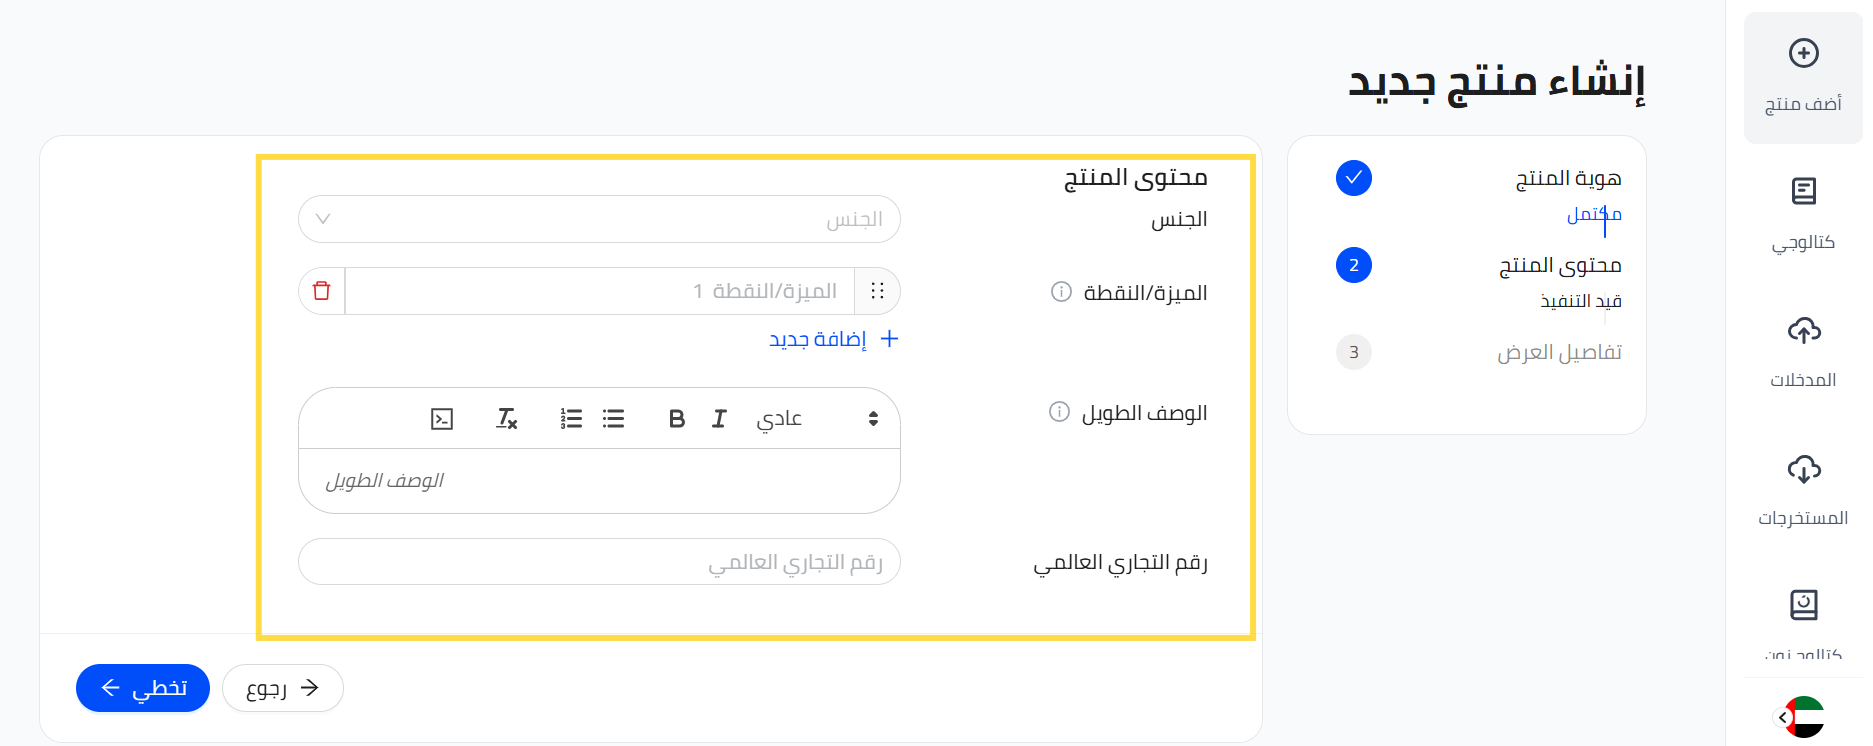
Task: Insert a bulleted list
Action: click(614, 419)
